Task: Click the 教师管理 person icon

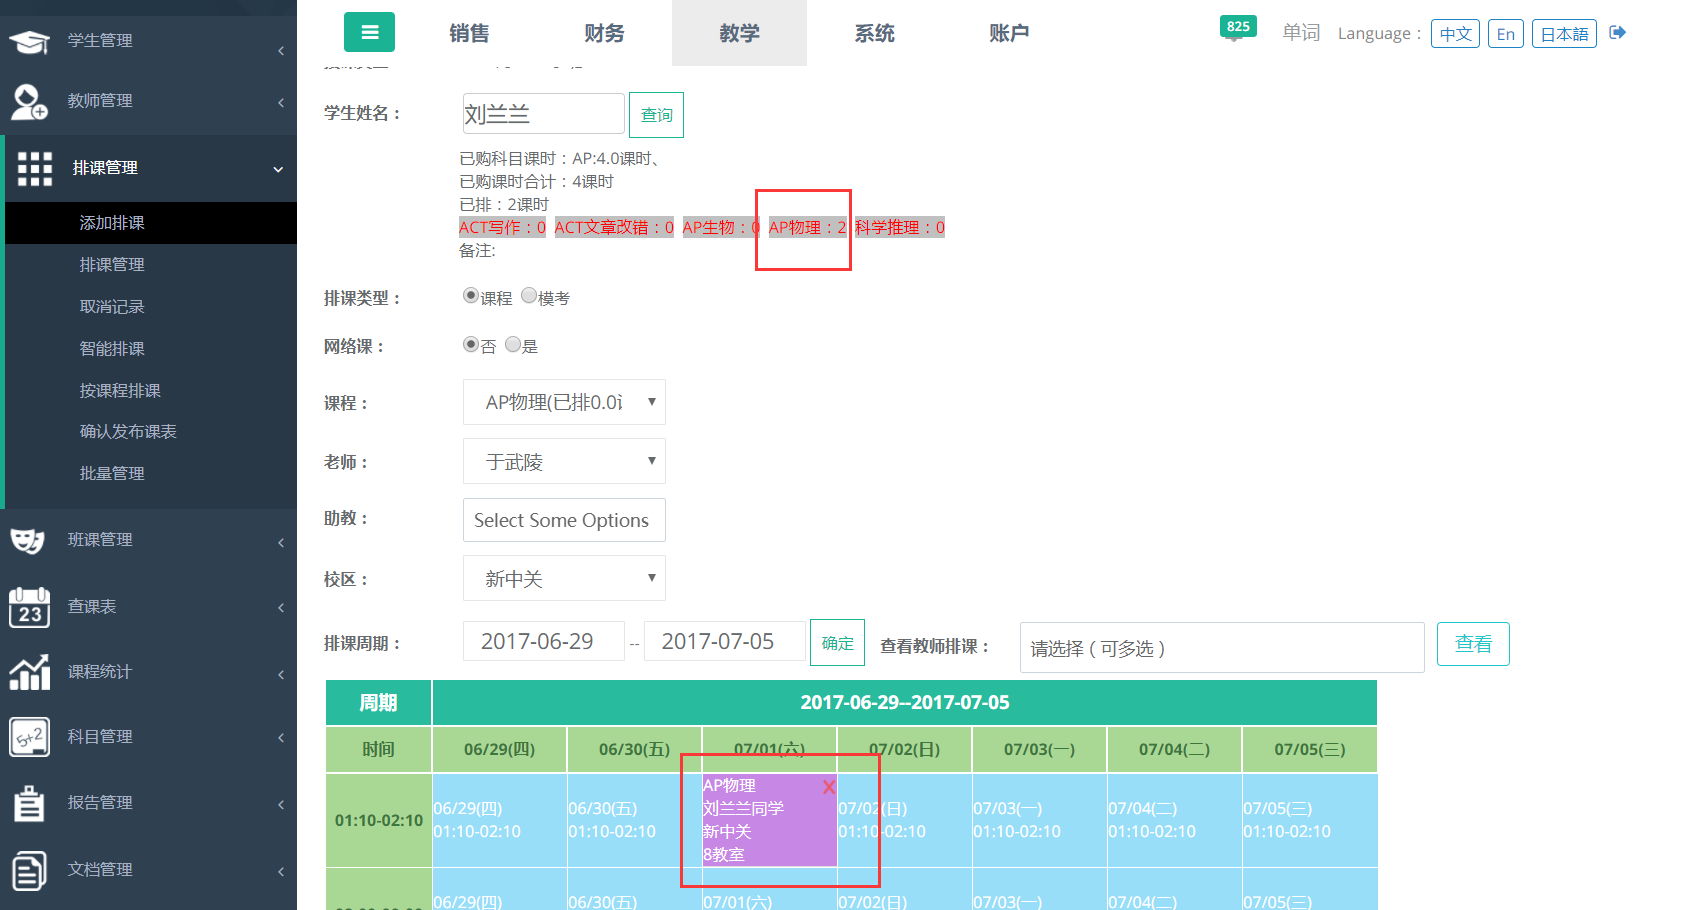Action: tap(29, 101)
